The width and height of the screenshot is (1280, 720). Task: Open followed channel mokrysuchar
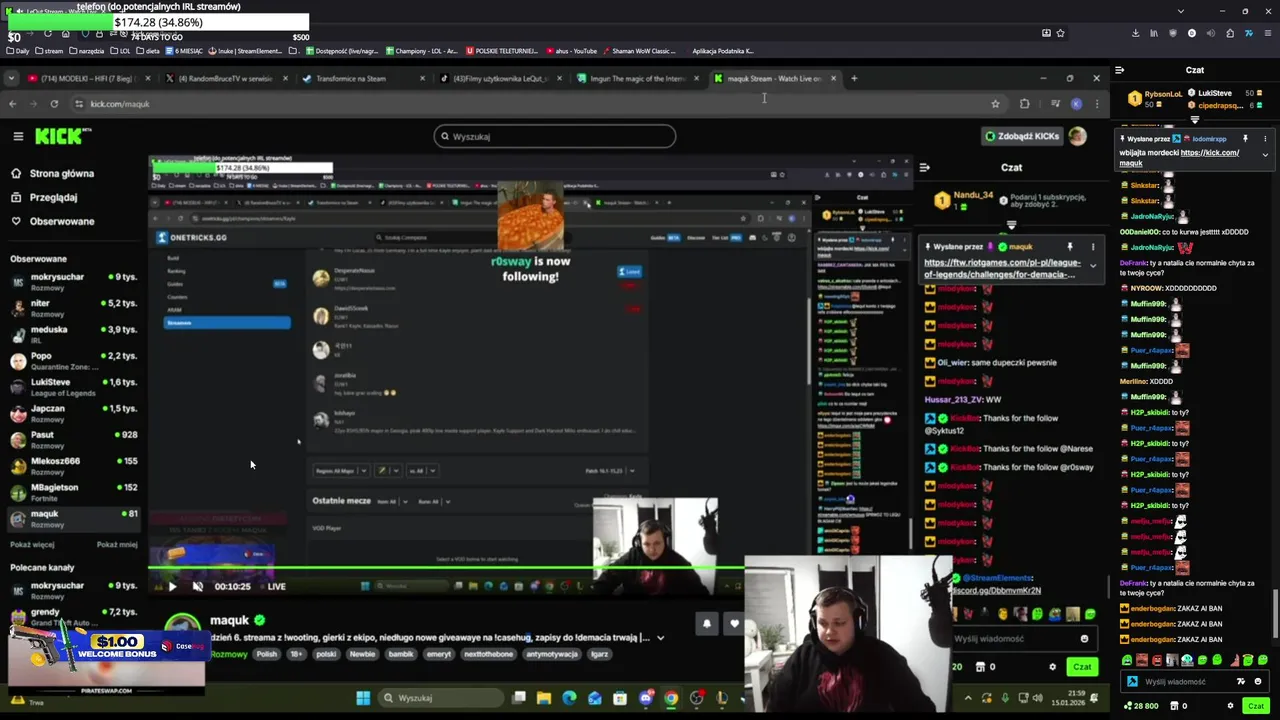pyautogui.click(x=73, y=281)
